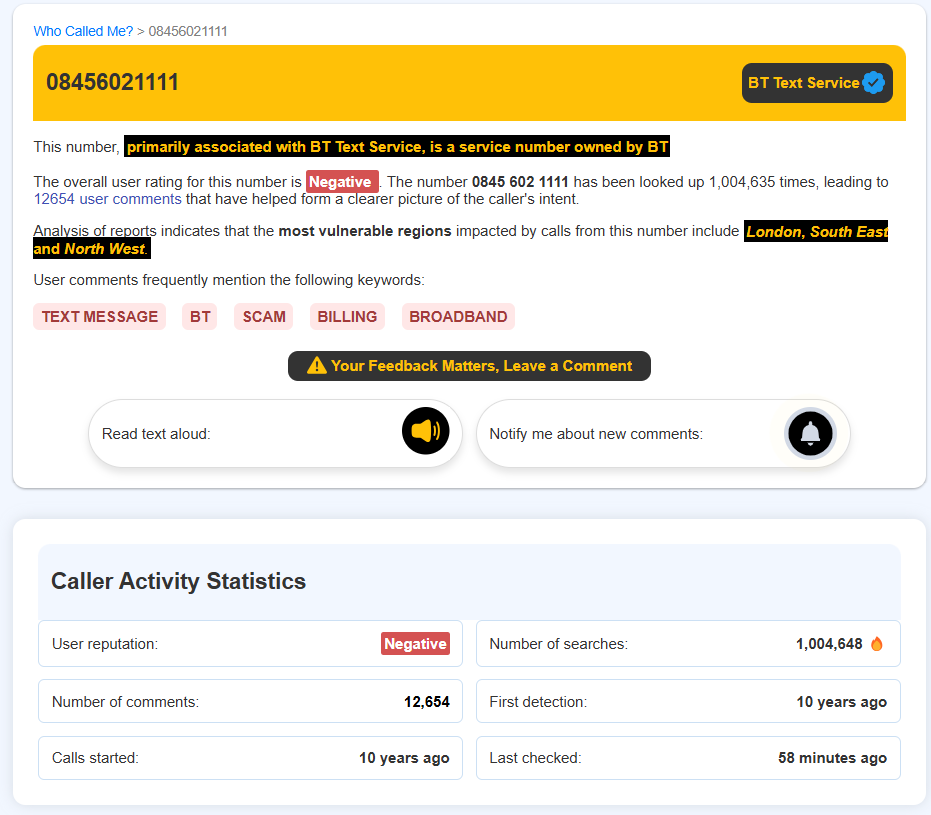
Task: Click the highlighted BT Text Service description
Action: tap(397, 147)
